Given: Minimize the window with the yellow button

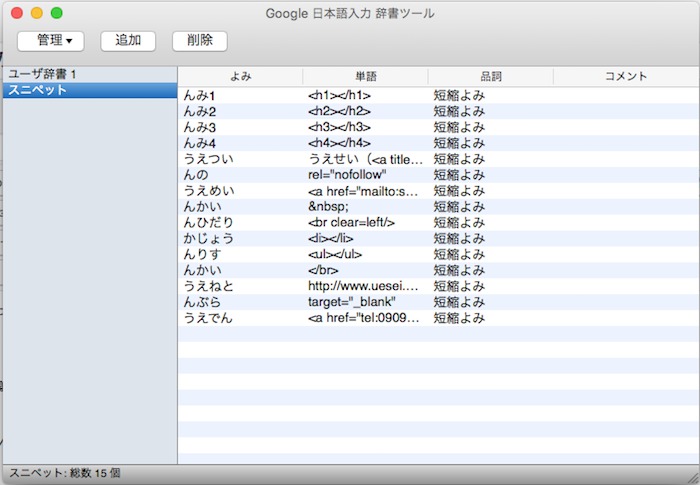Looking at the screenshot, I should [37, 13].
